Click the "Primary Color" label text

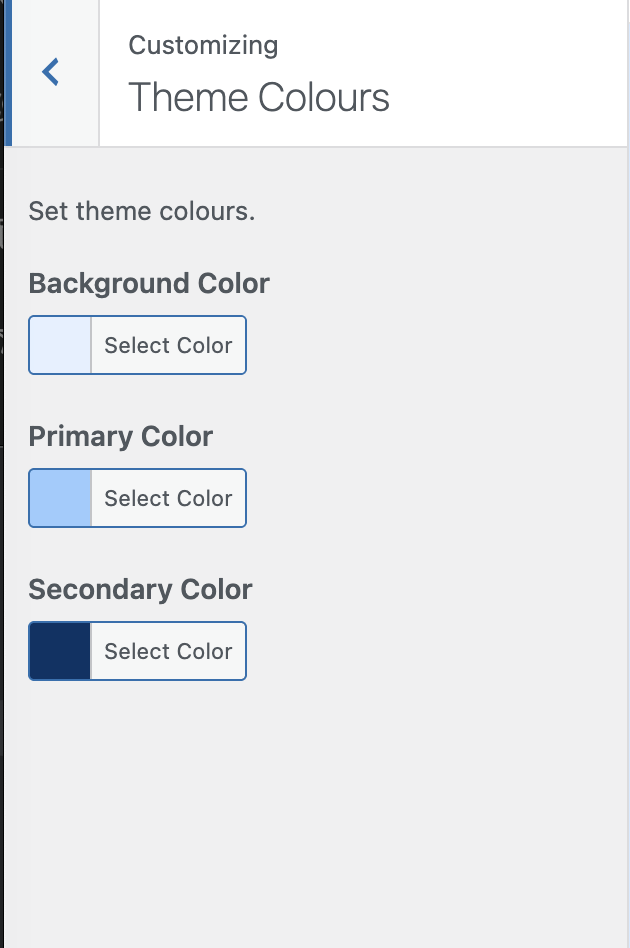coord(120,436)
